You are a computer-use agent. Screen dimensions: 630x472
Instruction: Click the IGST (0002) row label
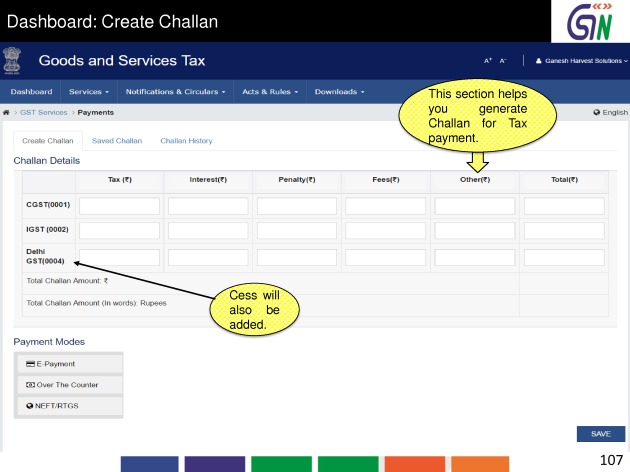47,229
